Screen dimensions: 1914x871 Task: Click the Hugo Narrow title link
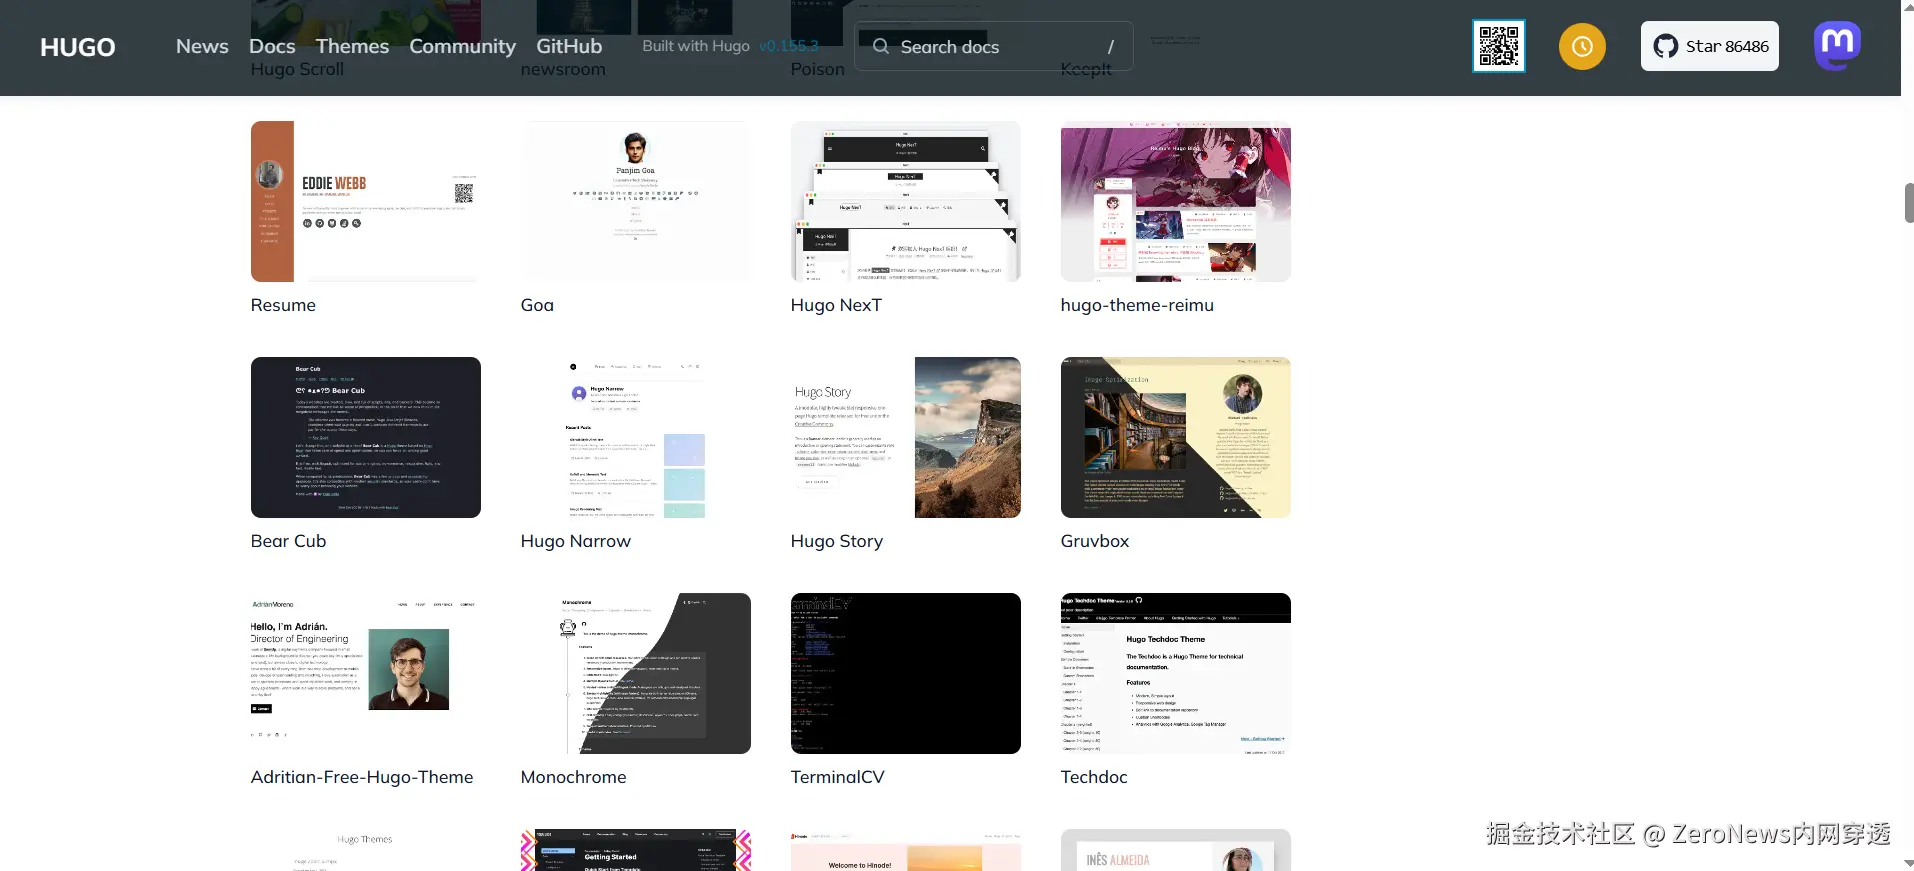[576, 541]
